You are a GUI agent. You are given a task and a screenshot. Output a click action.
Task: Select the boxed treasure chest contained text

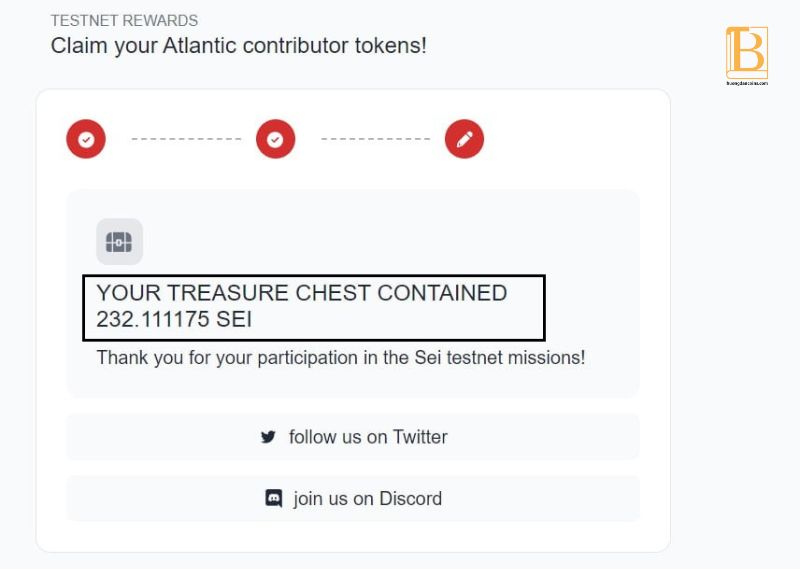(314, 308)
